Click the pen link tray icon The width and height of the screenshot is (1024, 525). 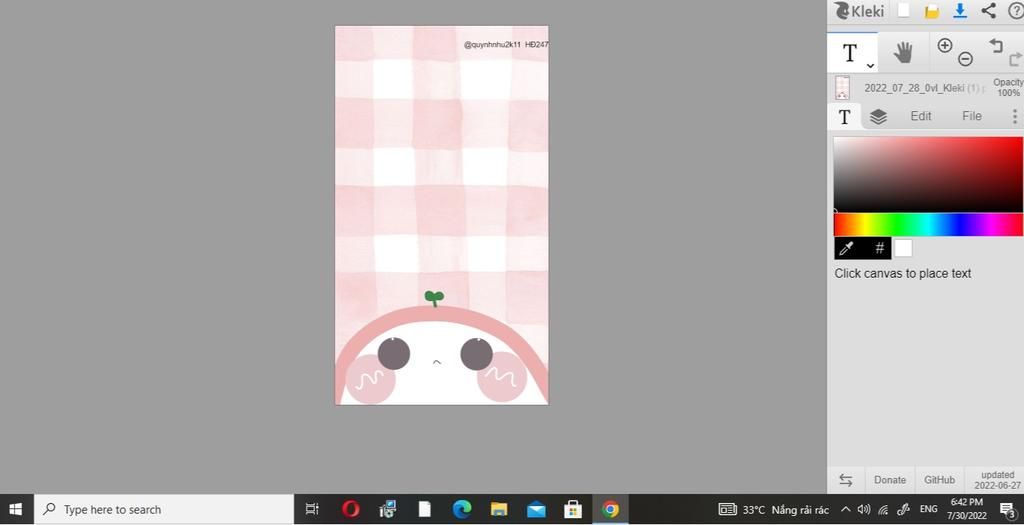tap(904, 509)
